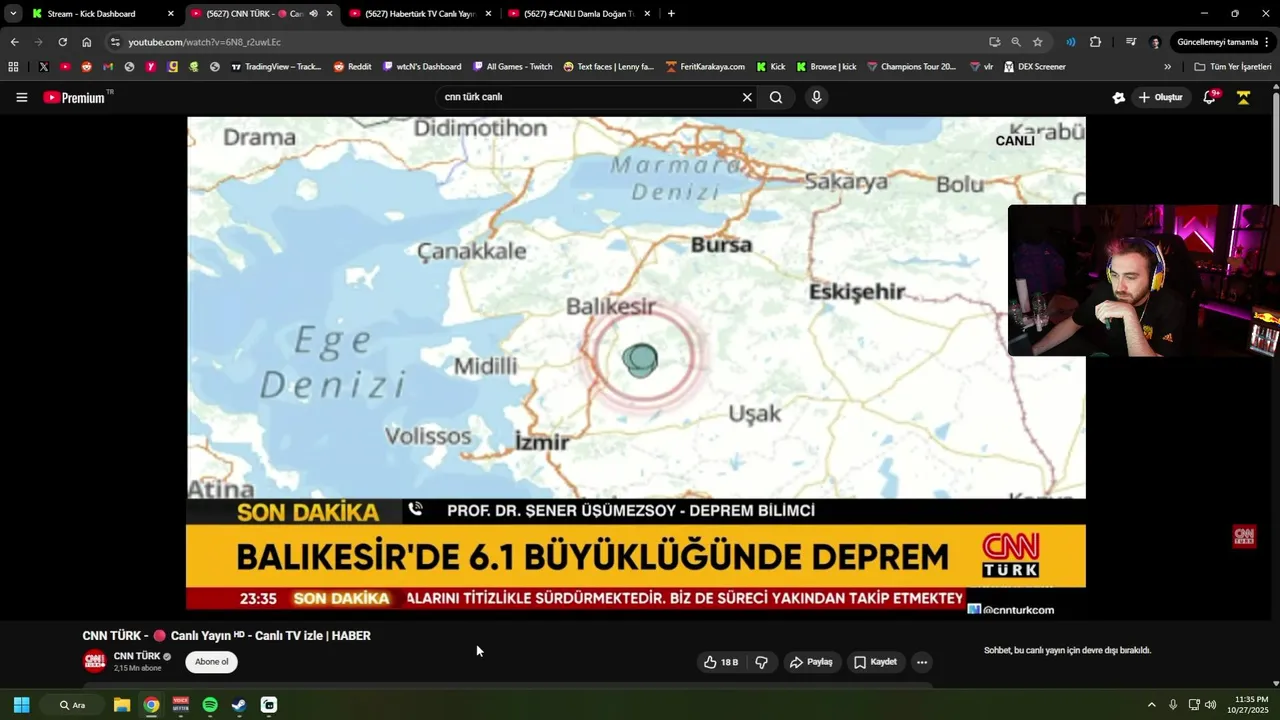Screen dimensions: 1280x720
Task: Open the CNN TÜRK channel name link
Action: [x=137, y=656]
